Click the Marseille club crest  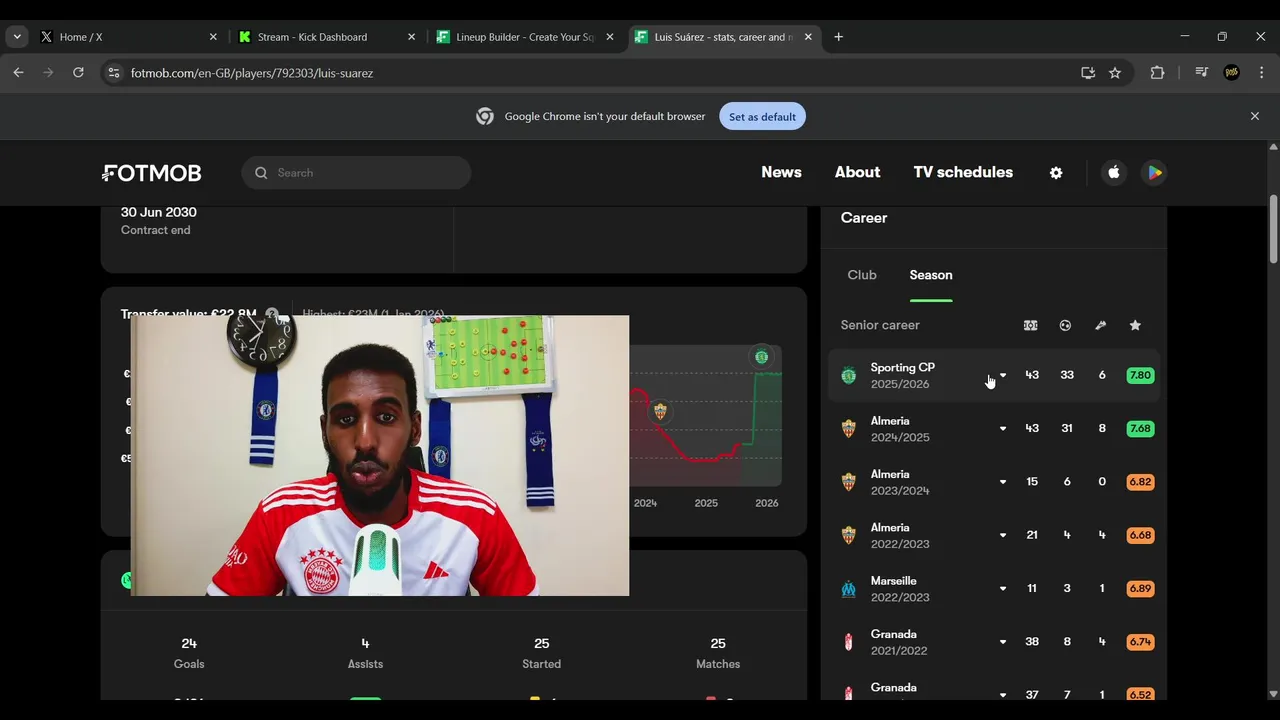click(x=849, y=589)
